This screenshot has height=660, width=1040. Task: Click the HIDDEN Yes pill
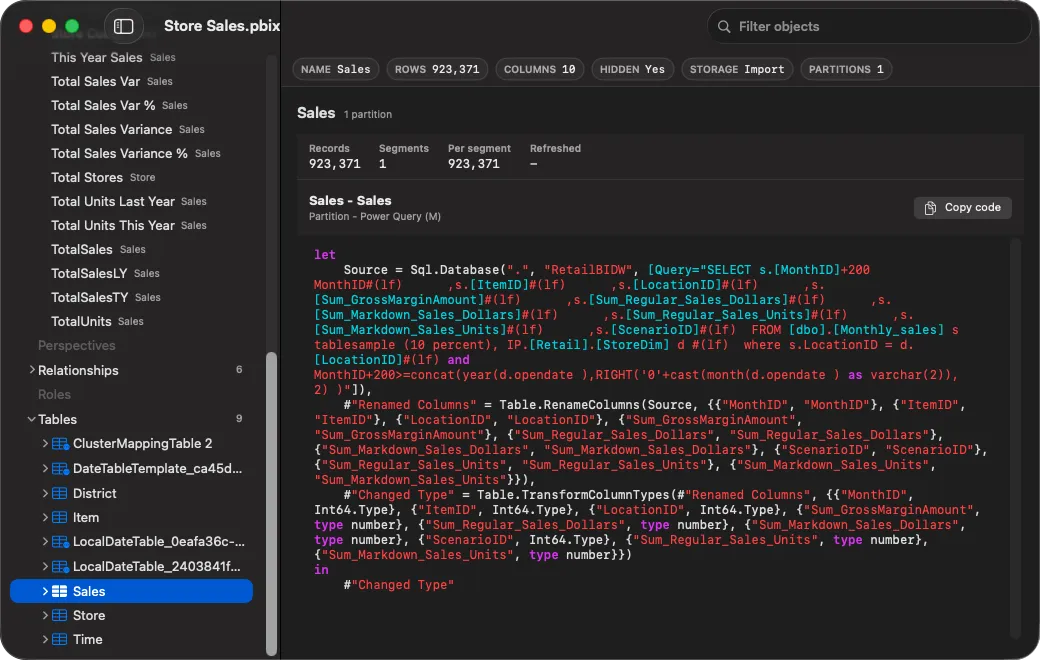[x=632, y=69]
